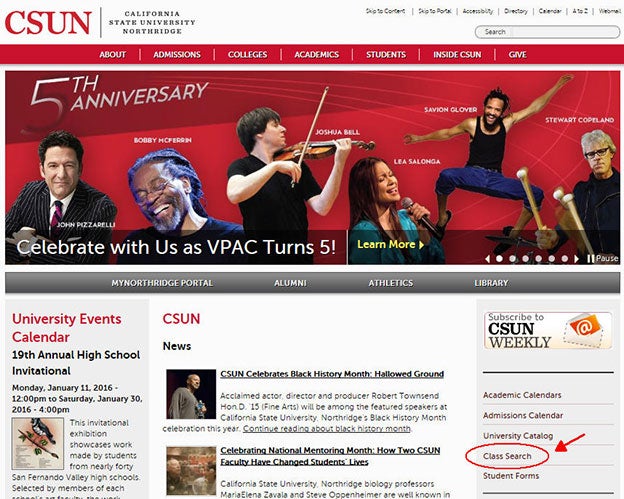
Task: Pause the slideshow carousel
Action: point(603,259)
